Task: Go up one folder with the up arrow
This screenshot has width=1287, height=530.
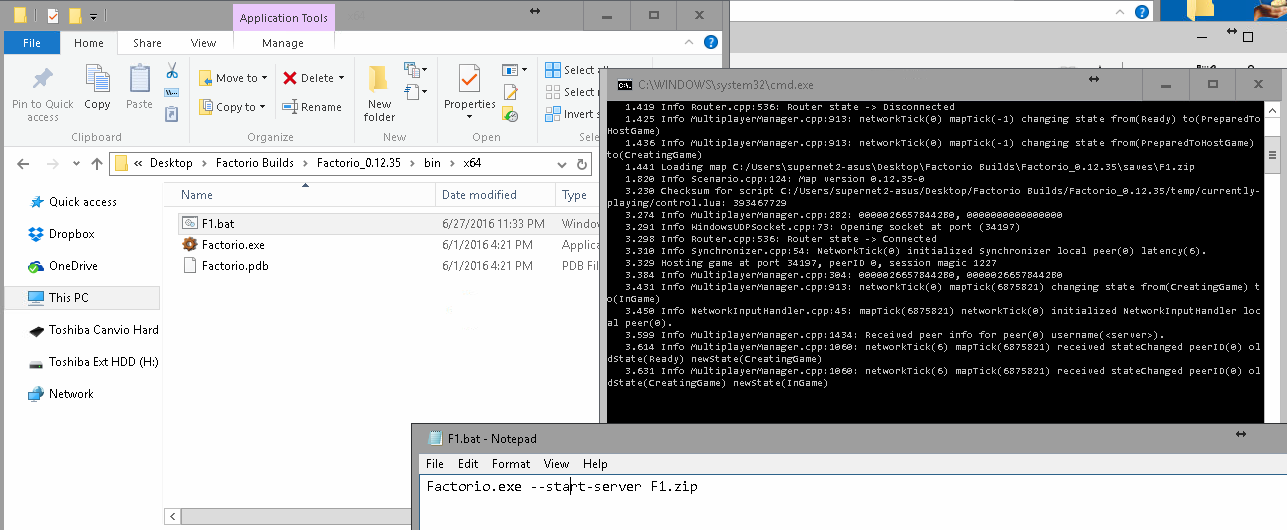Action: coord(97,163)
